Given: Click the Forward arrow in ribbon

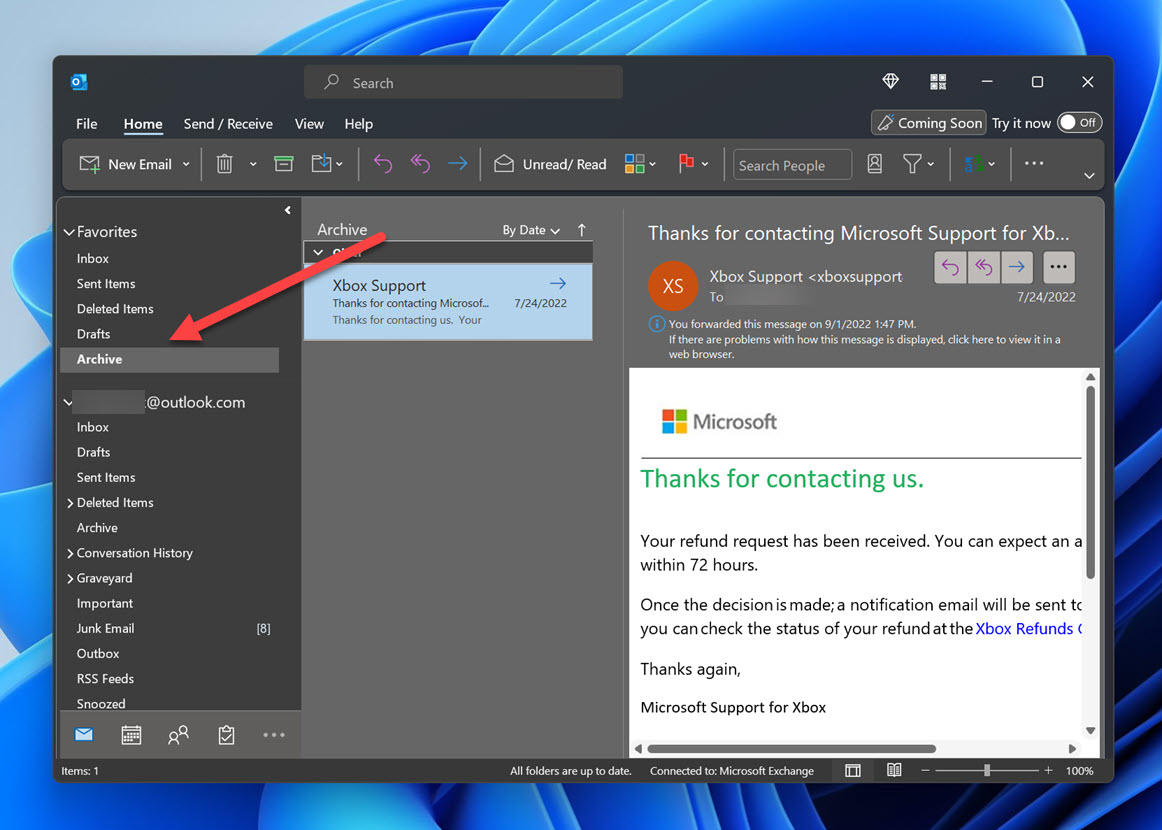Looking at the screenshot, I should click(x=457, y=164).
